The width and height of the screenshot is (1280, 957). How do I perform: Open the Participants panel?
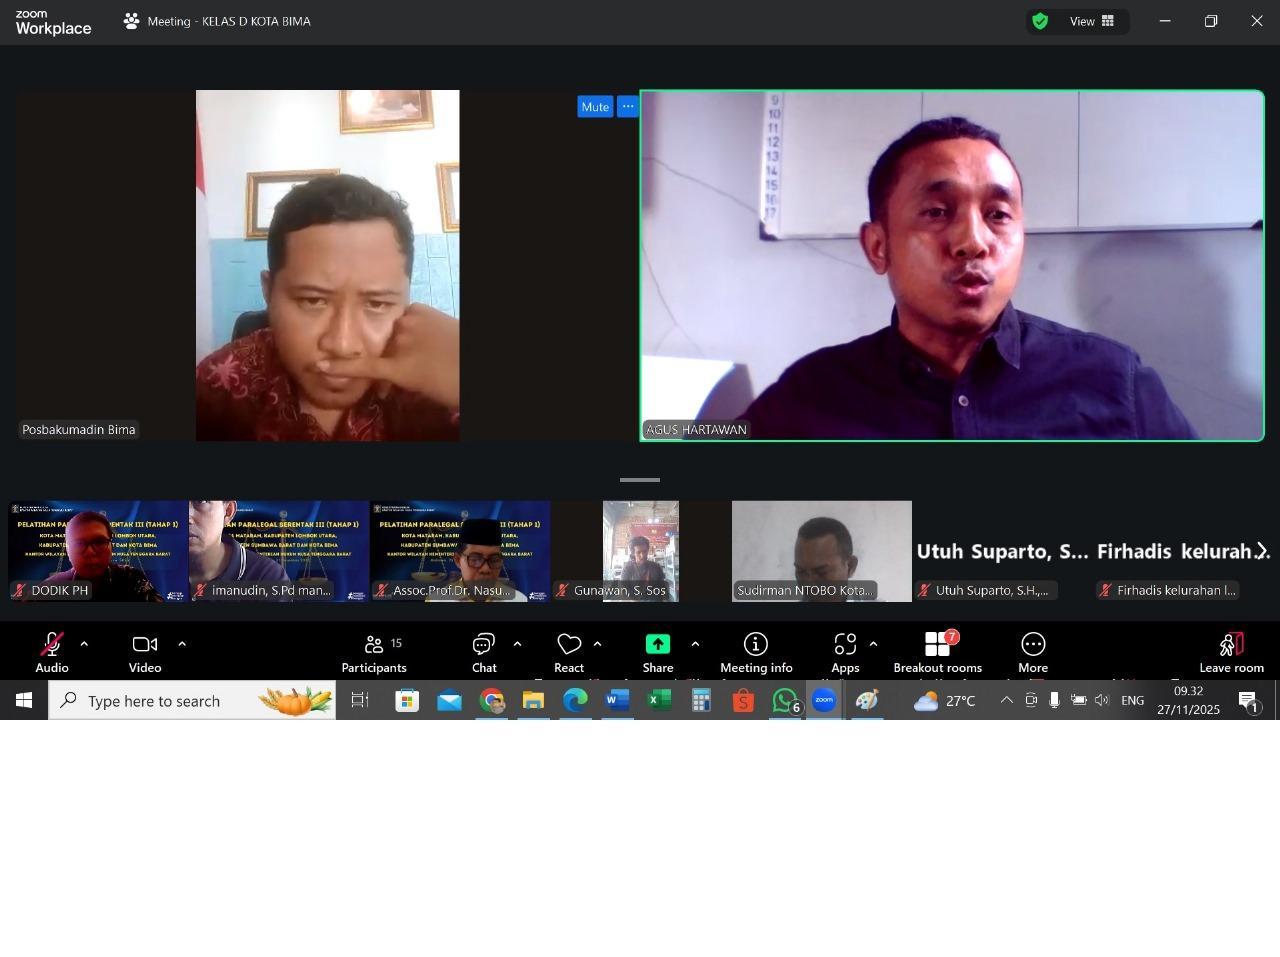click(x=373, y=652)
